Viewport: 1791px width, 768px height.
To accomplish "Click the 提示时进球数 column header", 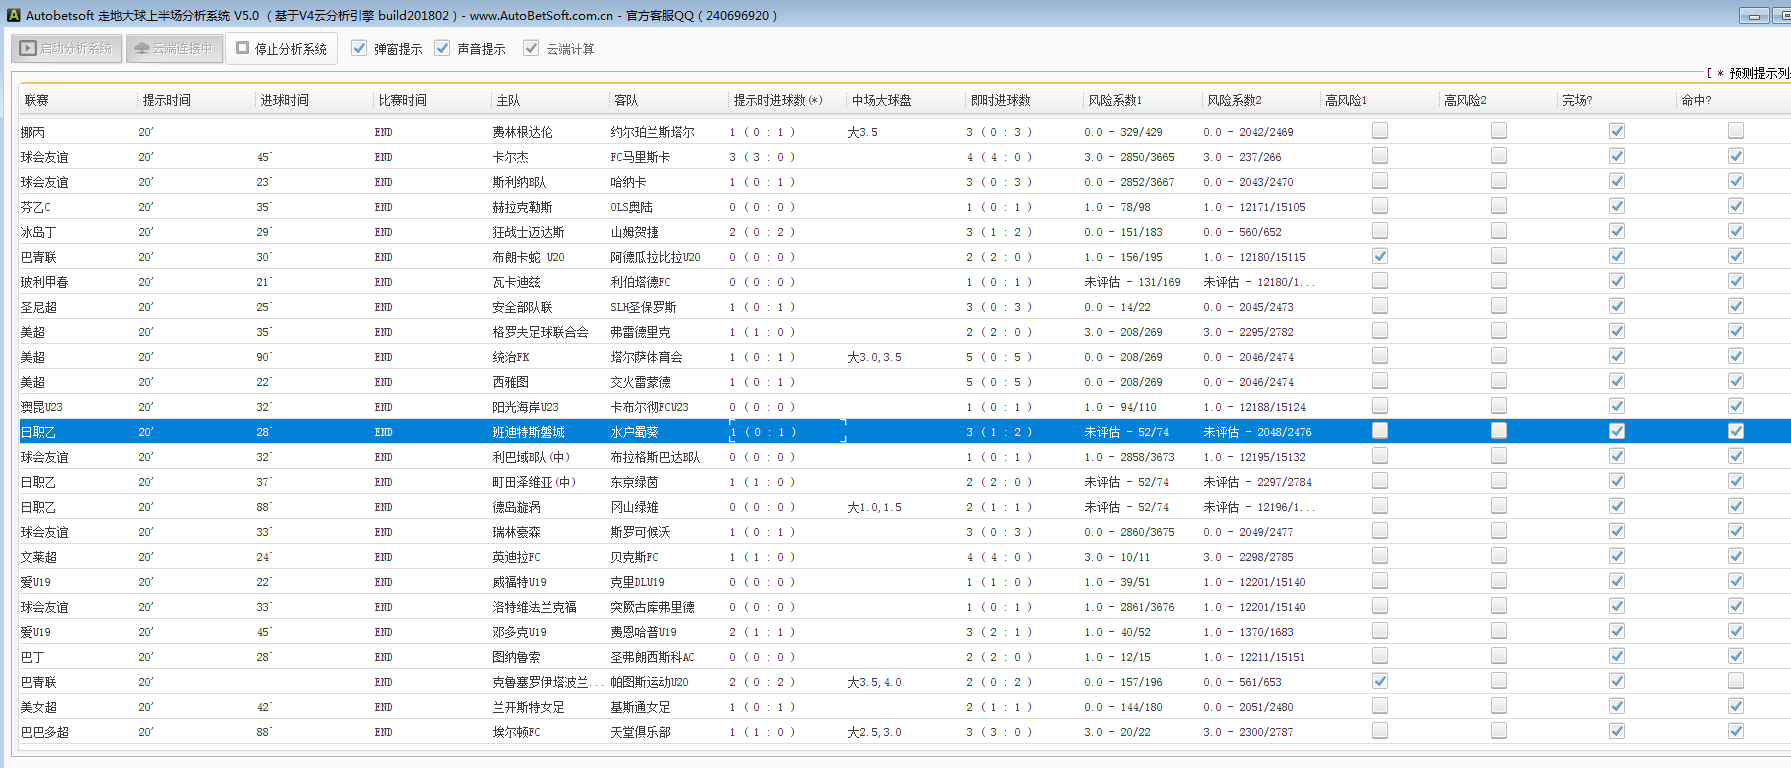I will tap(777, 100).
